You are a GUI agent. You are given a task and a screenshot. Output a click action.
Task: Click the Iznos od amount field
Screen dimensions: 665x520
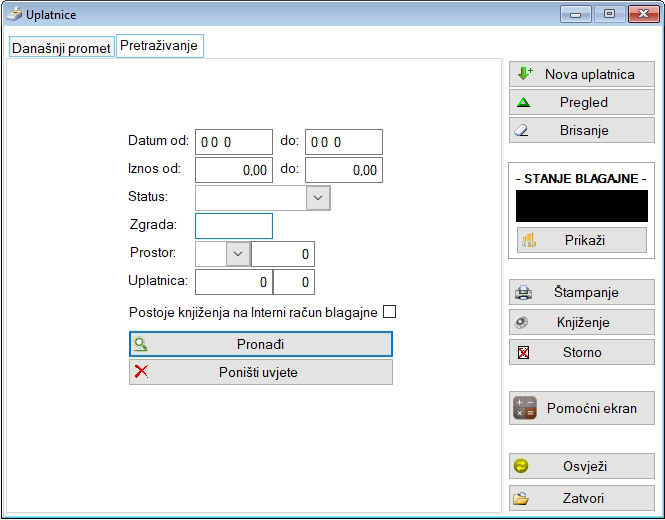pos(233,170)
